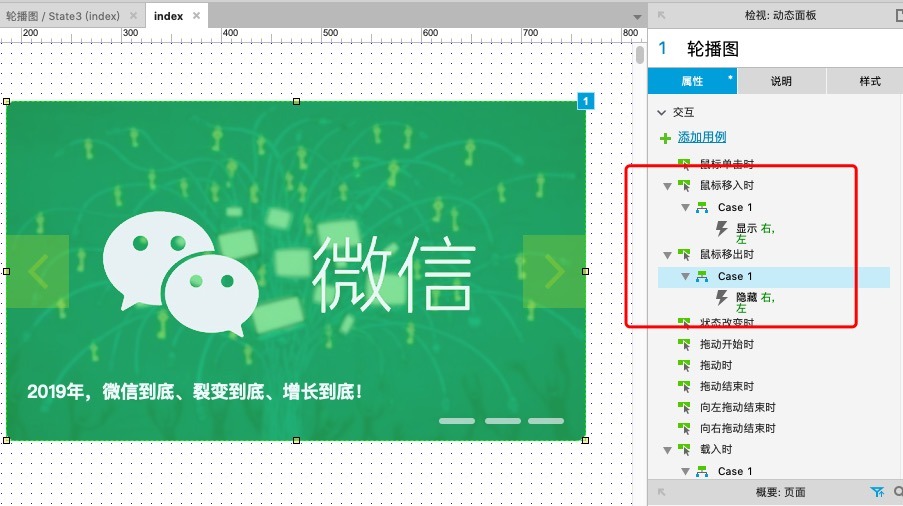Switch to the 轮播图 / State3 (index) tab
Viewport: 903px width, 506px height.
tap(63, 16)
